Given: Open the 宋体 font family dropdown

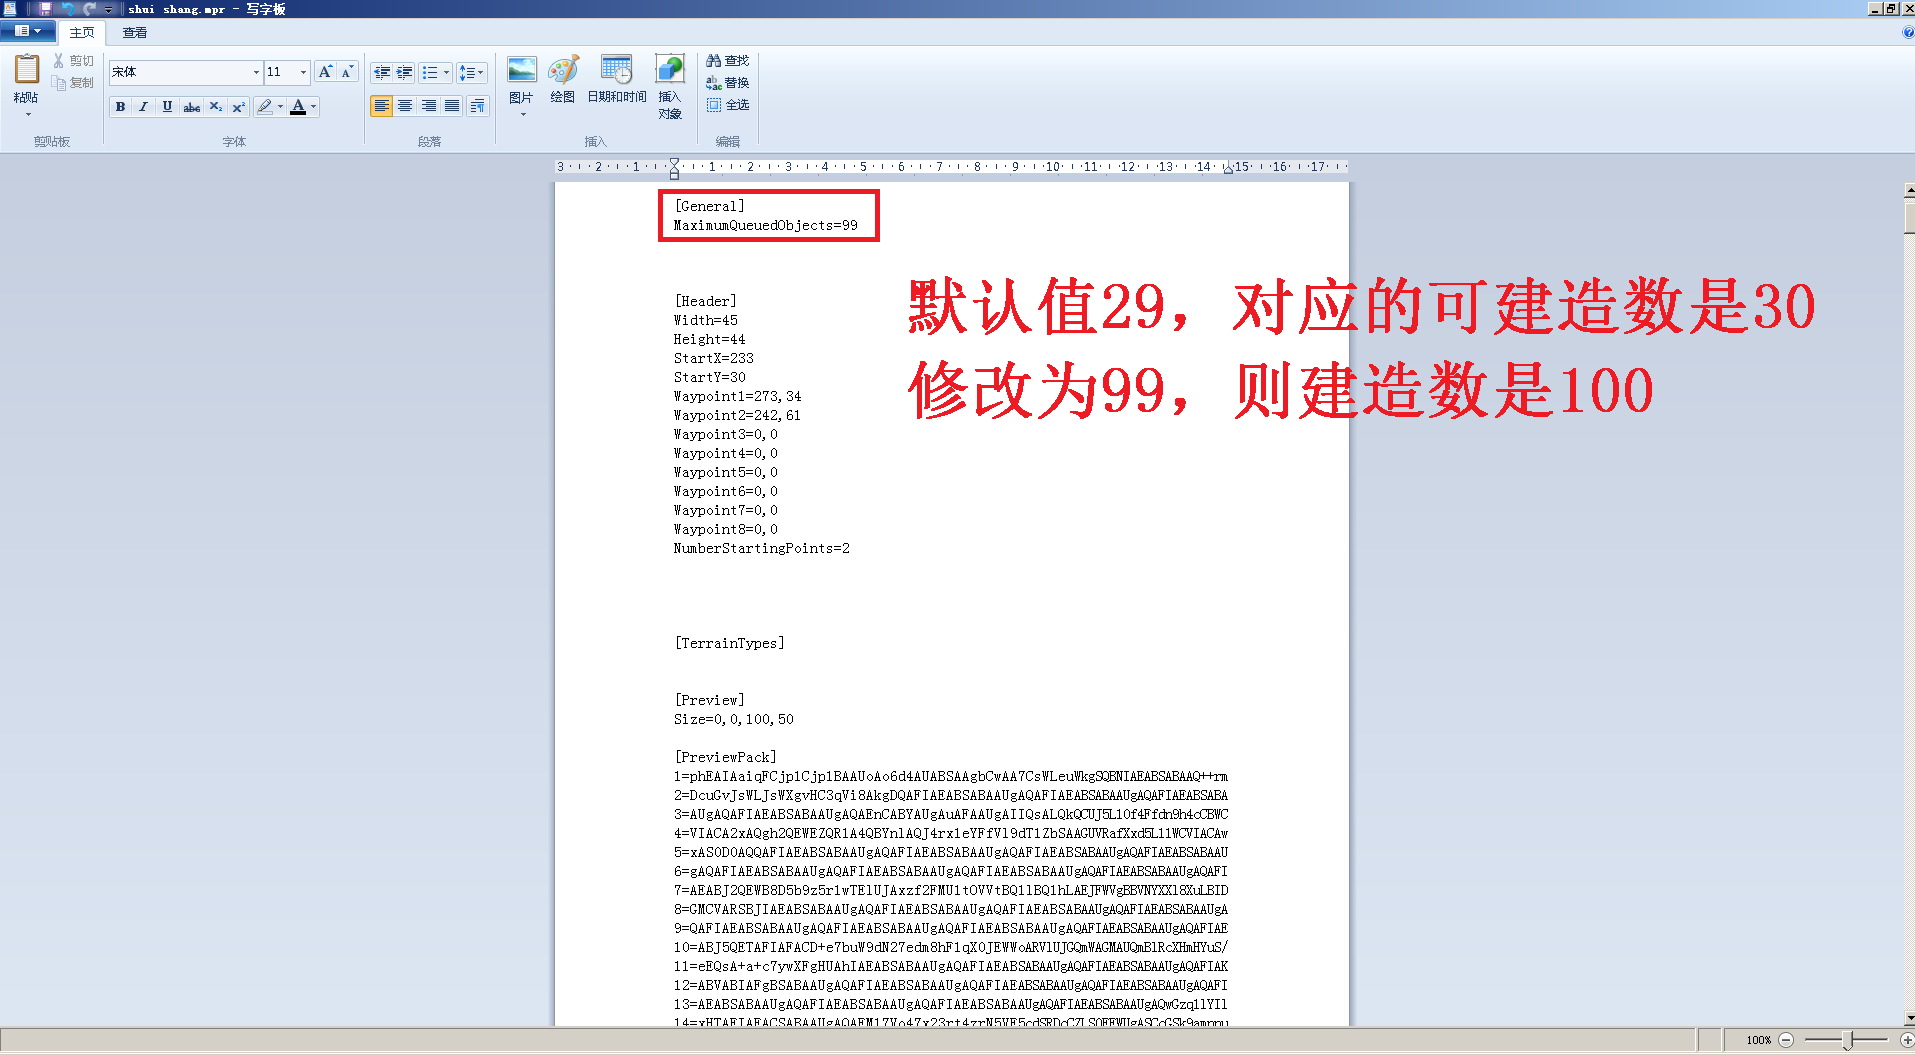Looking at the screenshot, I should [256, 72].
